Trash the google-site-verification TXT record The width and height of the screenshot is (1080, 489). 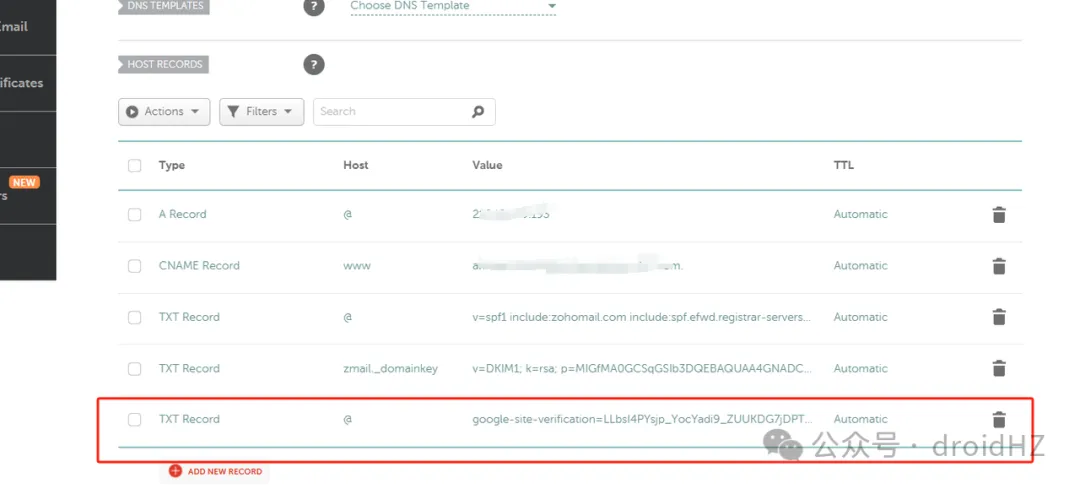pyautogui.click(x=998, y=420)
